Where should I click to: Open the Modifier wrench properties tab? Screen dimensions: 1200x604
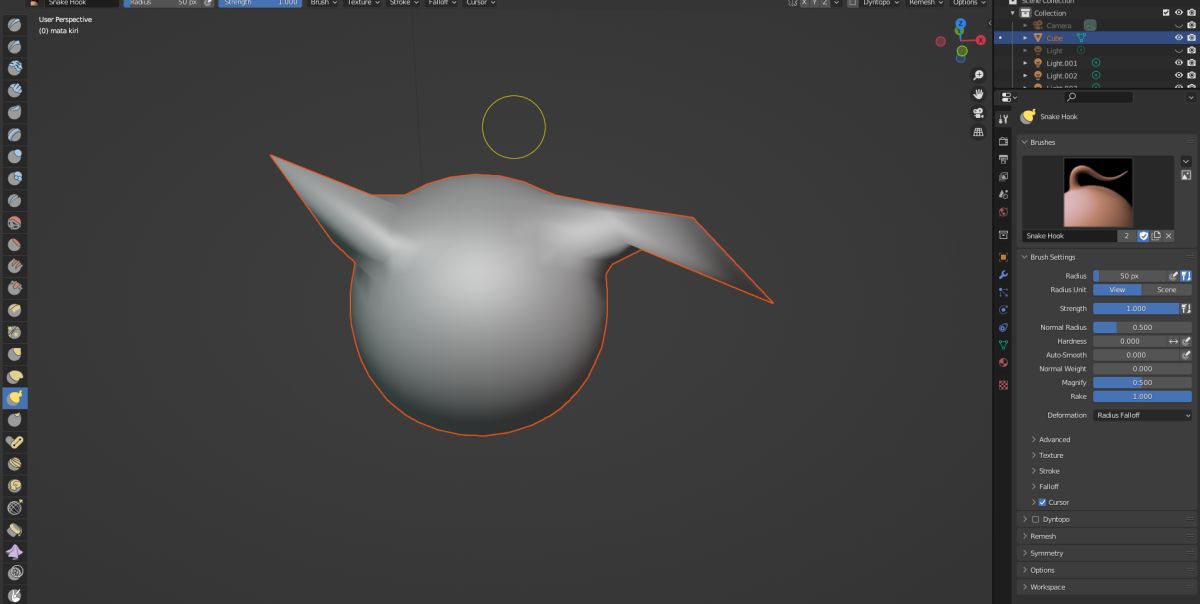pos(1003,274)
